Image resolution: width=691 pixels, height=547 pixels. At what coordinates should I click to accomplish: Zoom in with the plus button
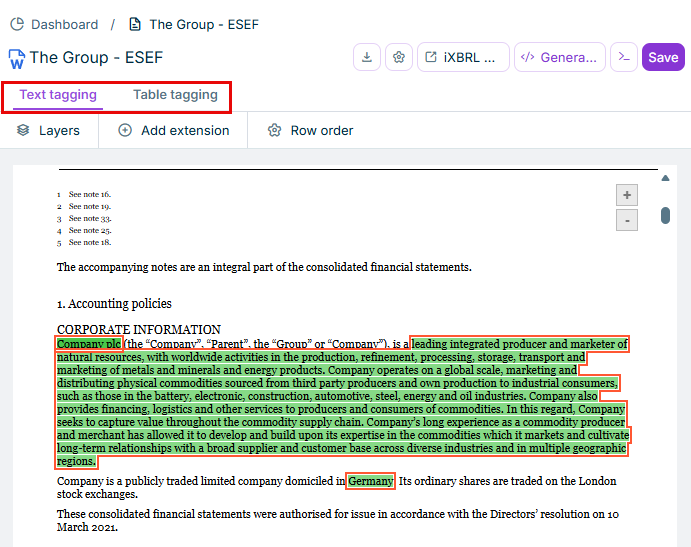[x=627, y=195]
